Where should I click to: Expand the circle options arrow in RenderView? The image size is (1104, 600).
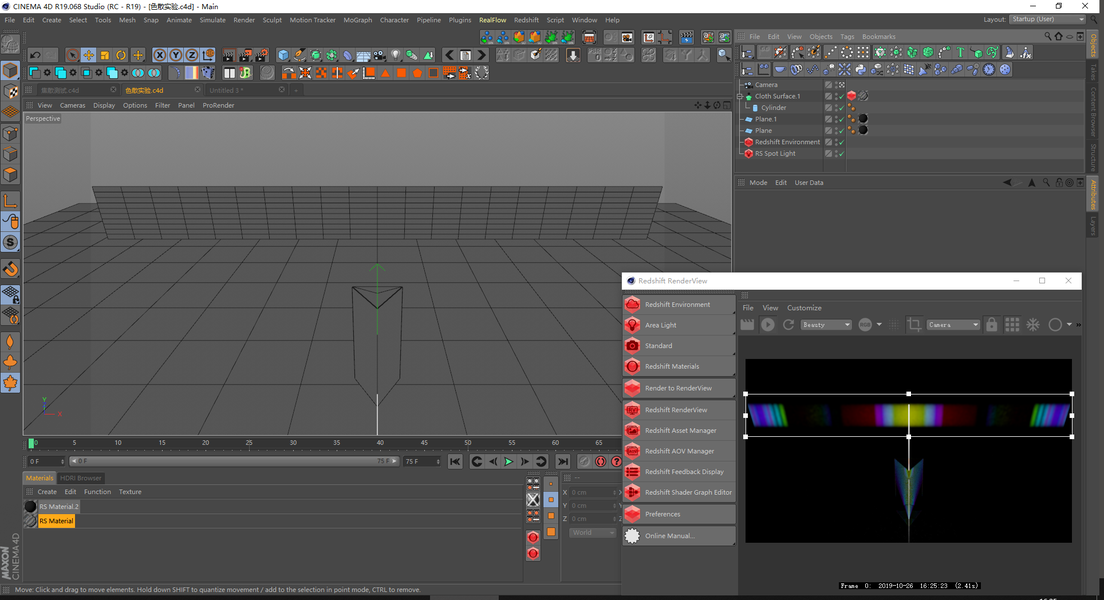[1069, 325]
